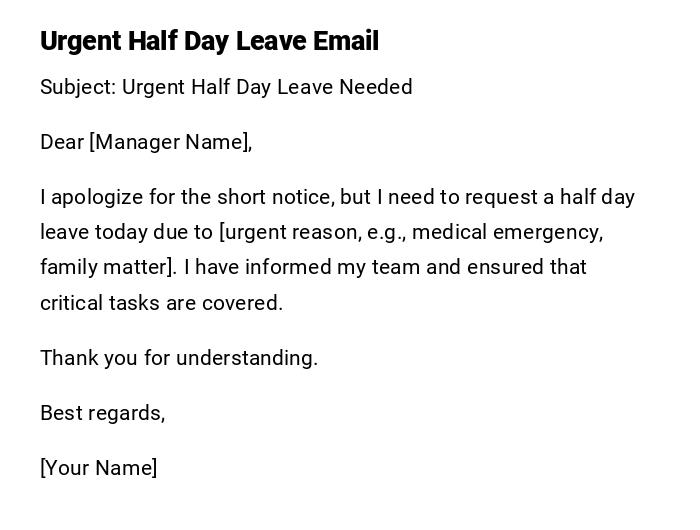Click the words "leave today"
Screen dimensions: 700x530
(x=92, y=232)
